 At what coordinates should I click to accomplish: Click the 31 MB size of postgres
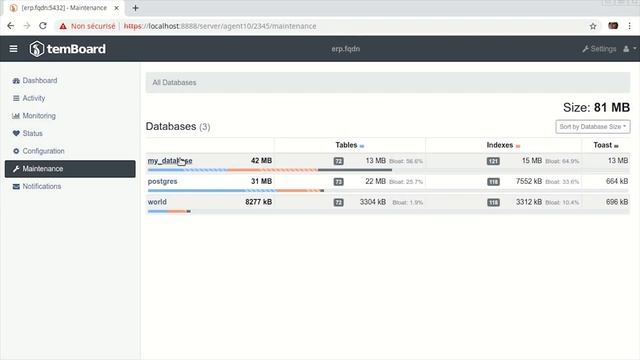(261, 181)
